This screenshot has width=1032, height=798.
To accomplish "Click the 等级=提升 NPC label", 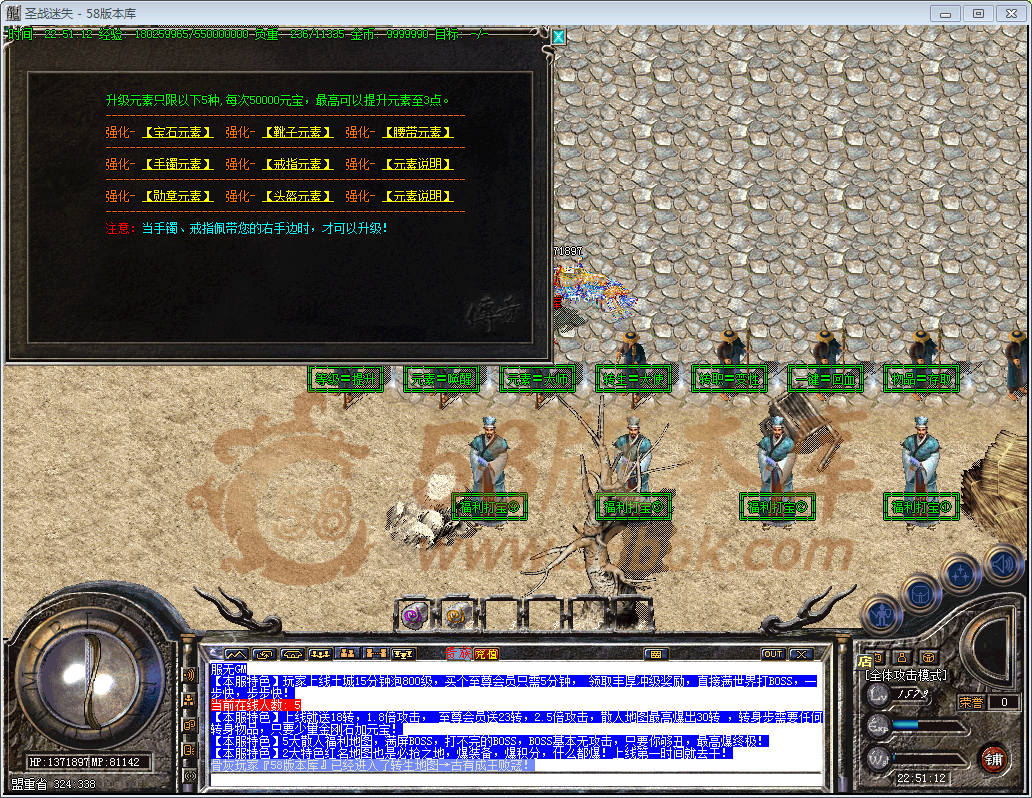I will coord(346,379).
